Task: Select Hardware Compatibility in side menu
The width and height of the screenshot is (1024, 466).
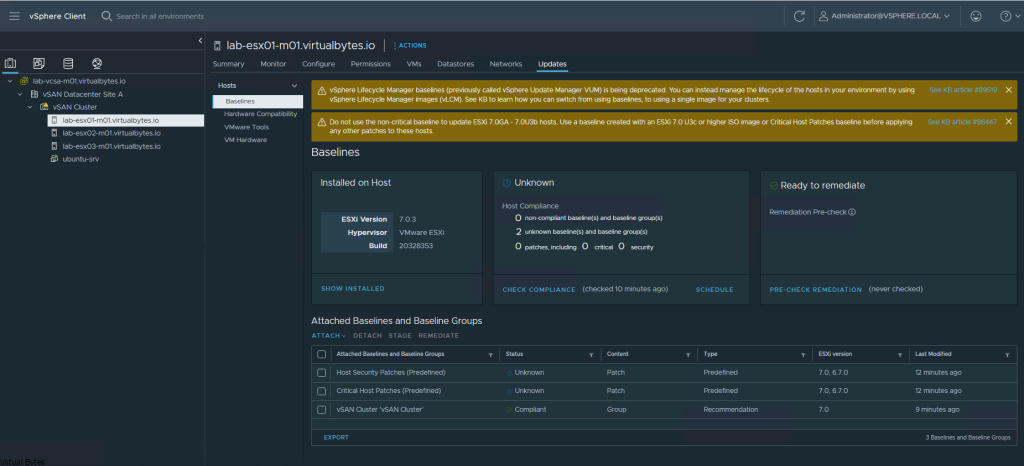Action: (261, 114)
